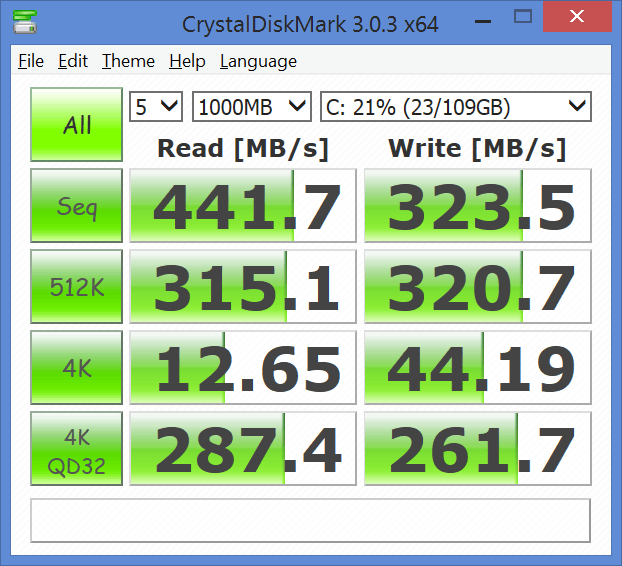Select the 4K read result 12.65
622x566 pixels.
point(243,367)
